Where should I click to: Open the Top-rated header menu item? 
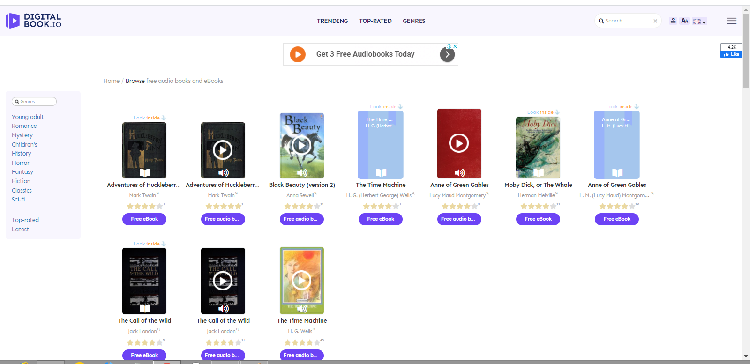[x=375, y=21]
